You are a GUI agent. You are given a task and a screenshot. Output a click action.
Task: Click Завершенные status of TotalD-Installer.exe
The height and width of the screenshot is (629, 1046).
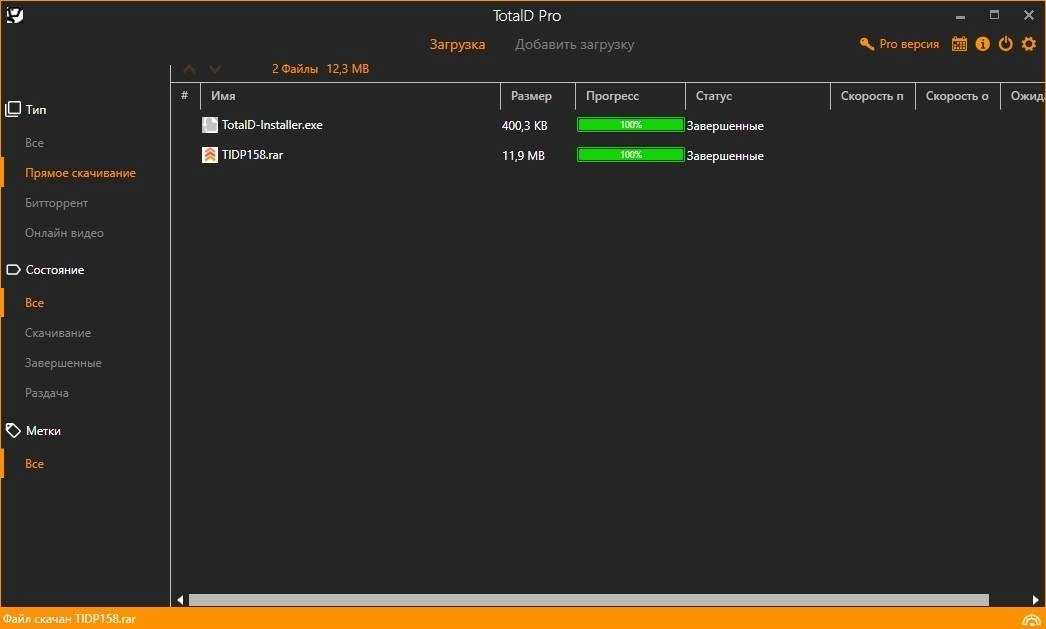725,125
